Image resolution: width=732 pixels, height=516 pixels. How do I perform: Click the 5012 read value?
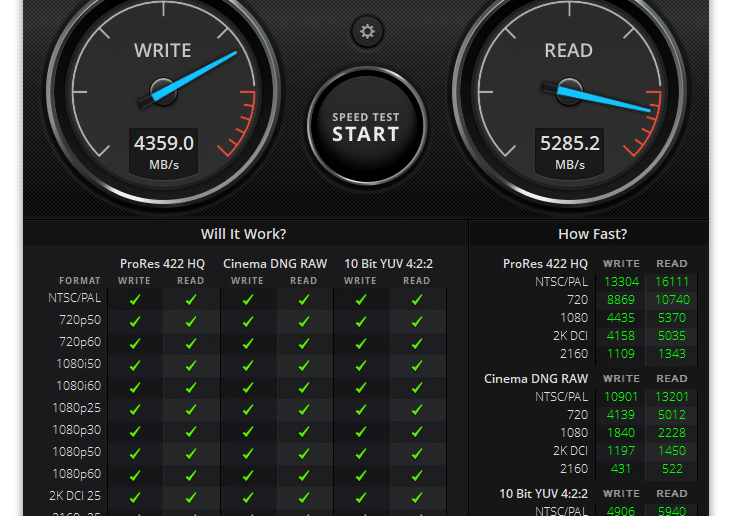click(x=672, y=415)
